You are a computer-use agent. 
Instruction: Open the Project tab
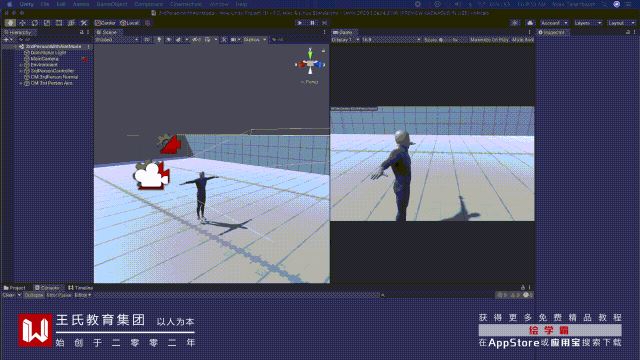(x=15, y=288)
